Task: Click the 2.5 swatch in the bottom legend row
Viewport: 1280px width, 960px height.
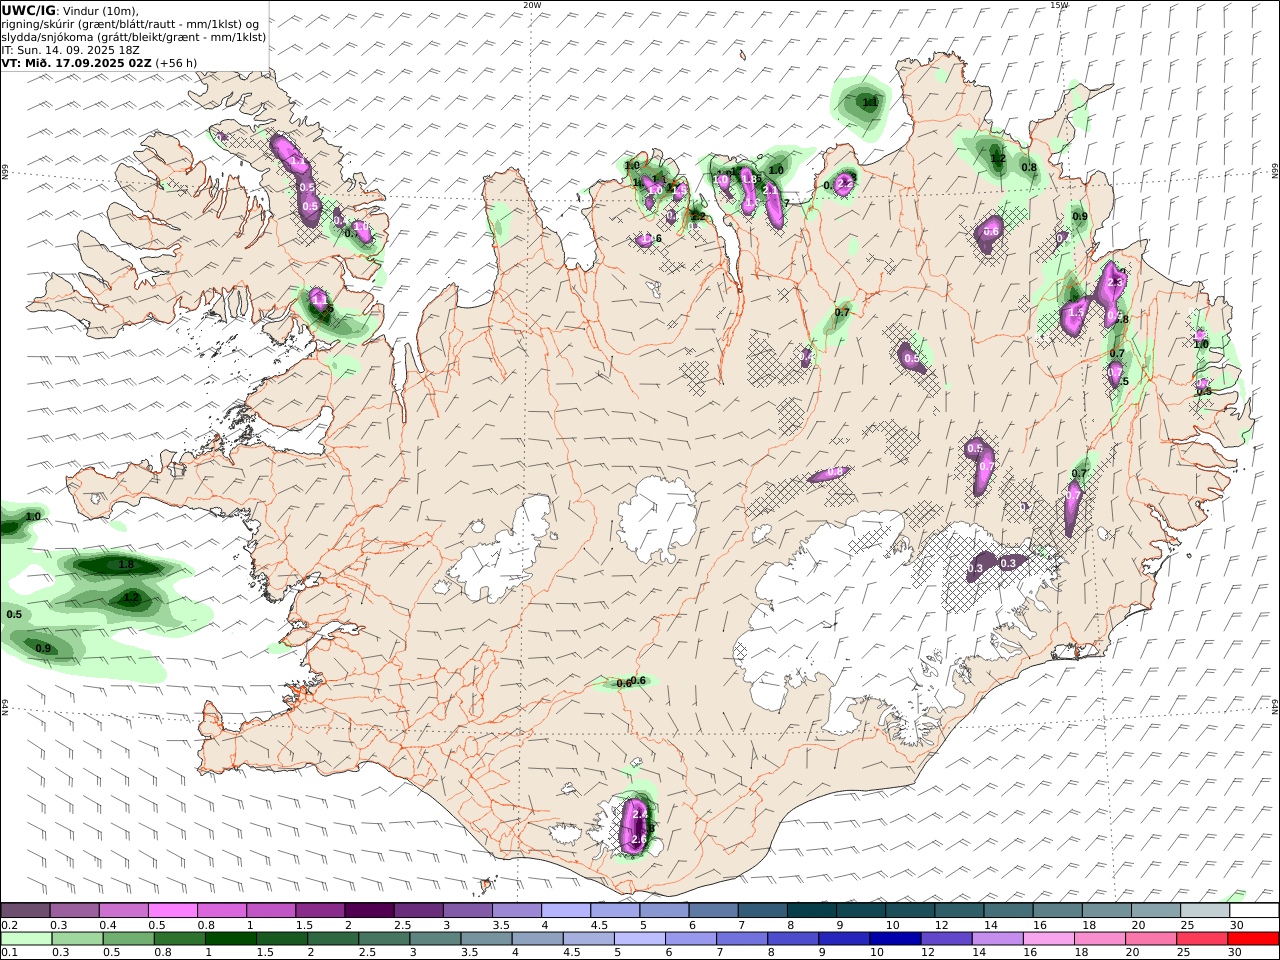Action: click(x=384, y=939)
